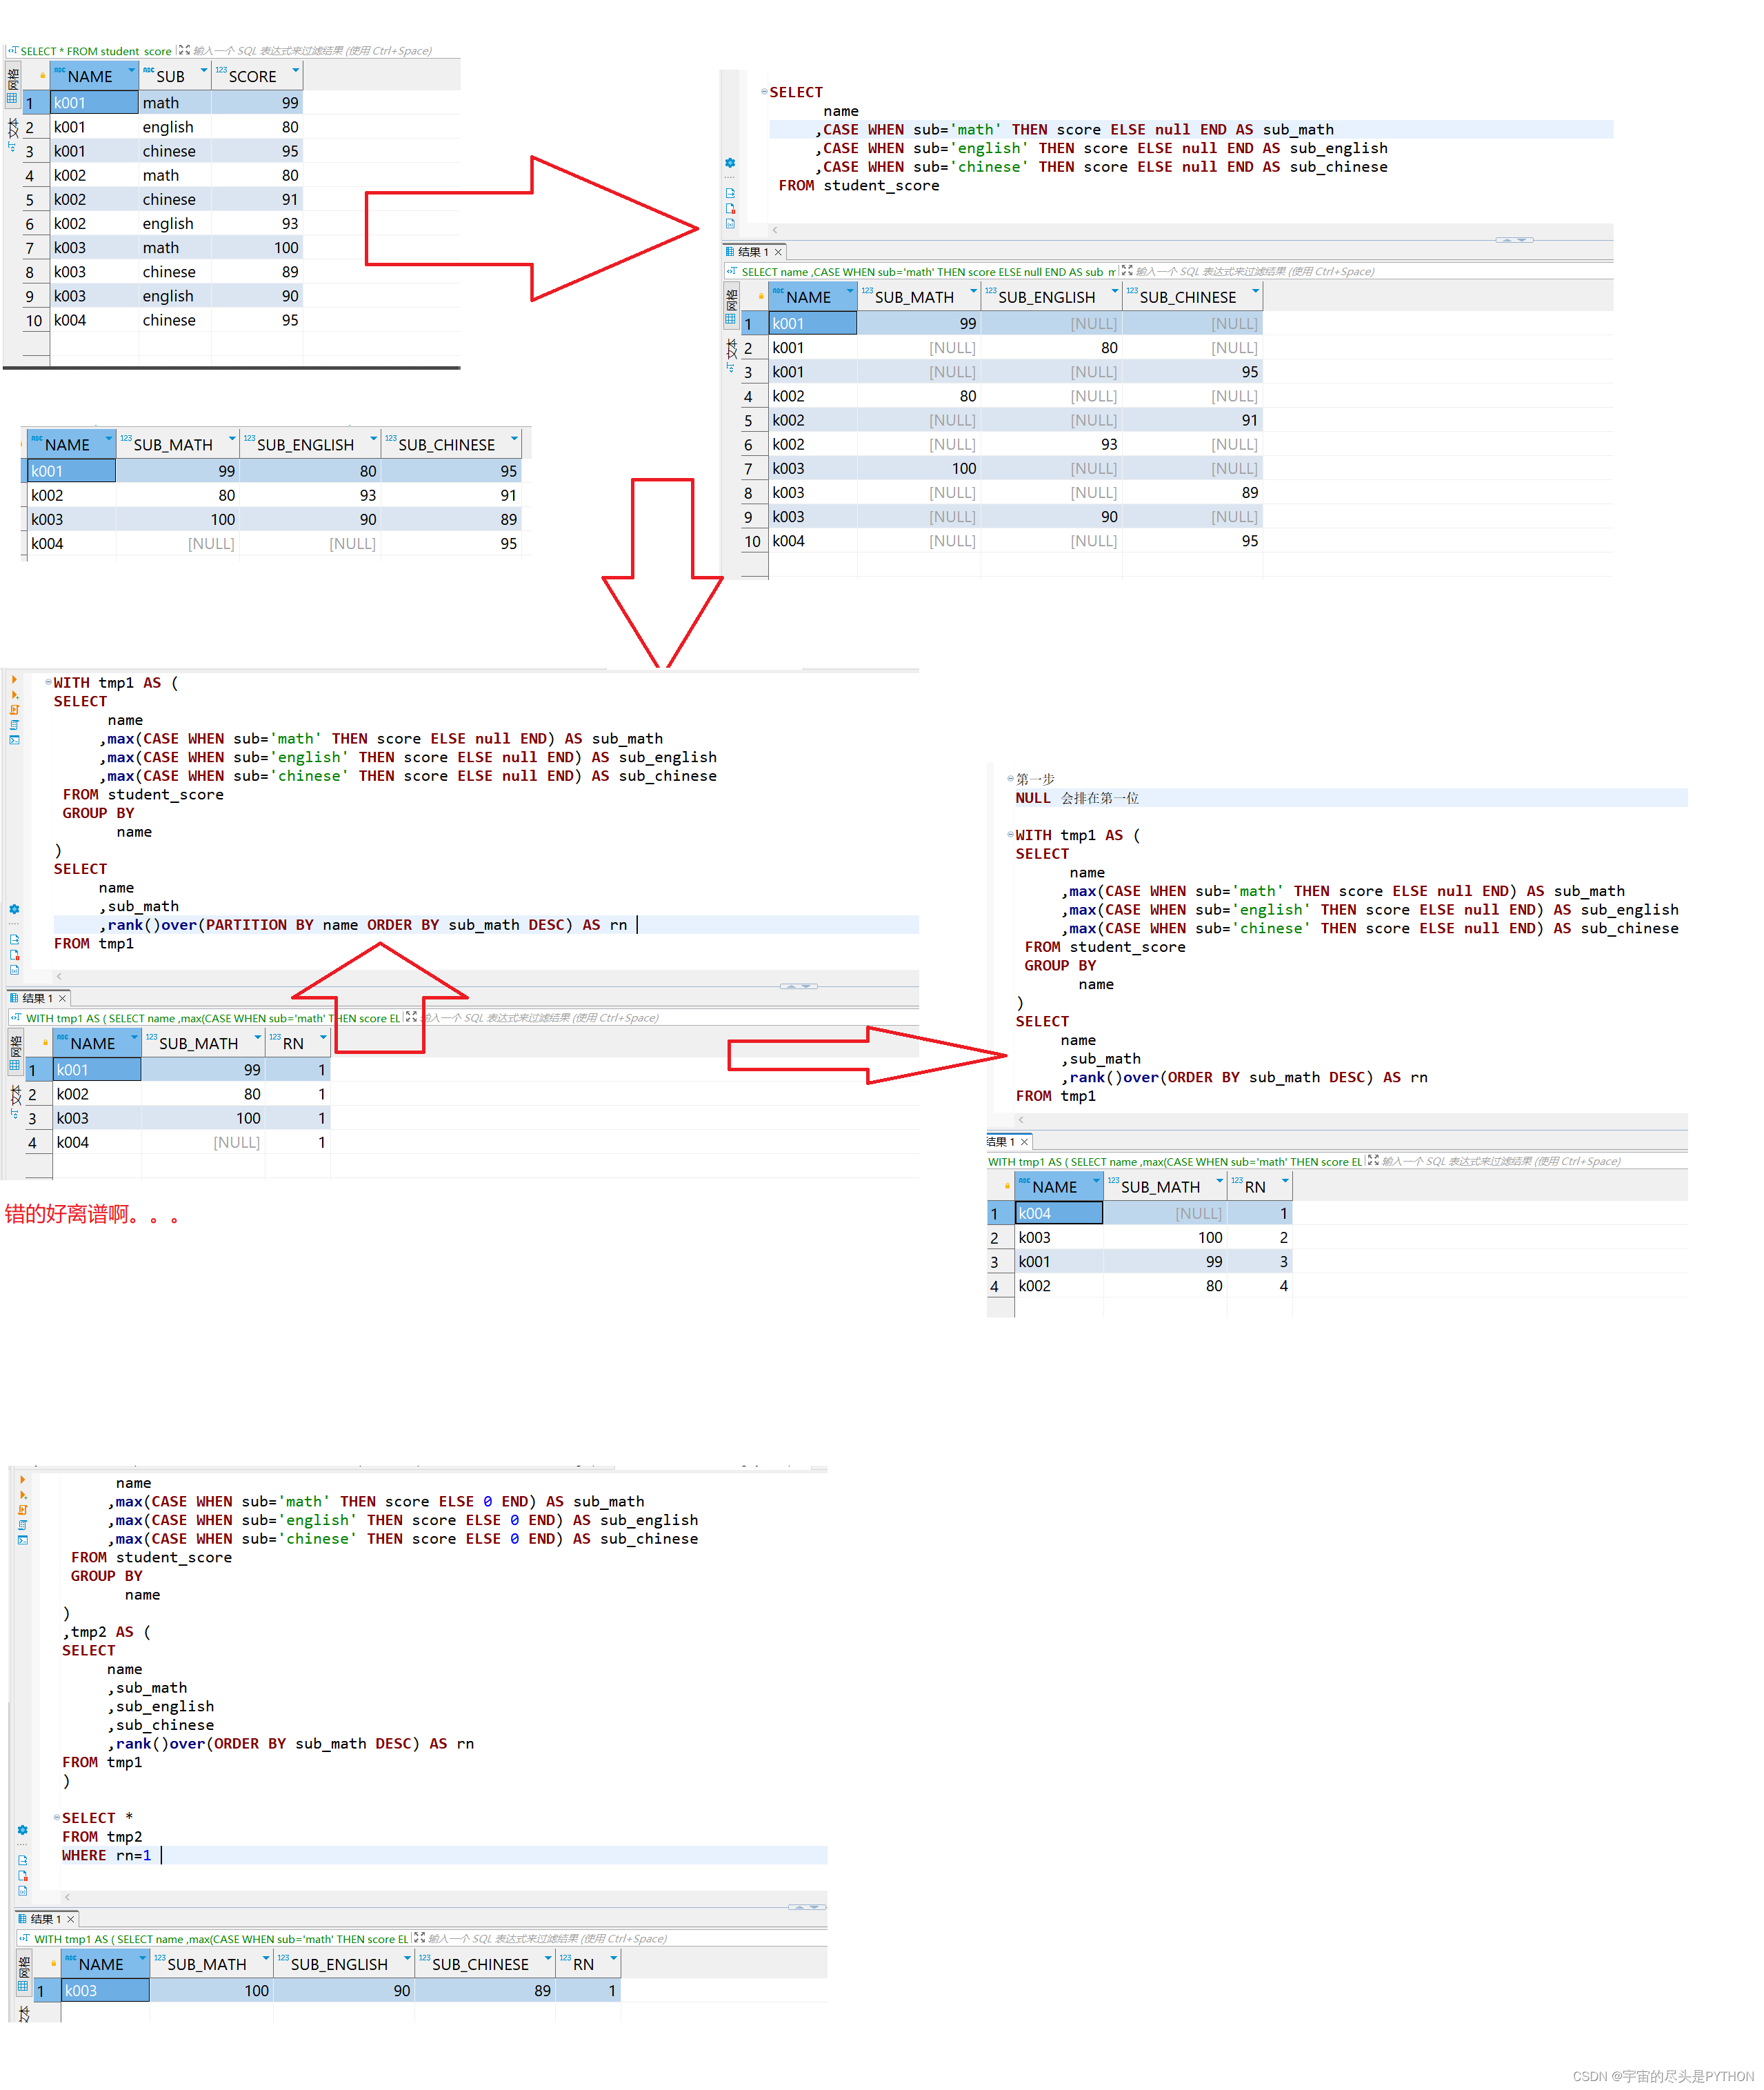Open RN column dropdown in the k004-first results grid
Viewport: 1764px width, 2090px height.
(1285, 1181)
